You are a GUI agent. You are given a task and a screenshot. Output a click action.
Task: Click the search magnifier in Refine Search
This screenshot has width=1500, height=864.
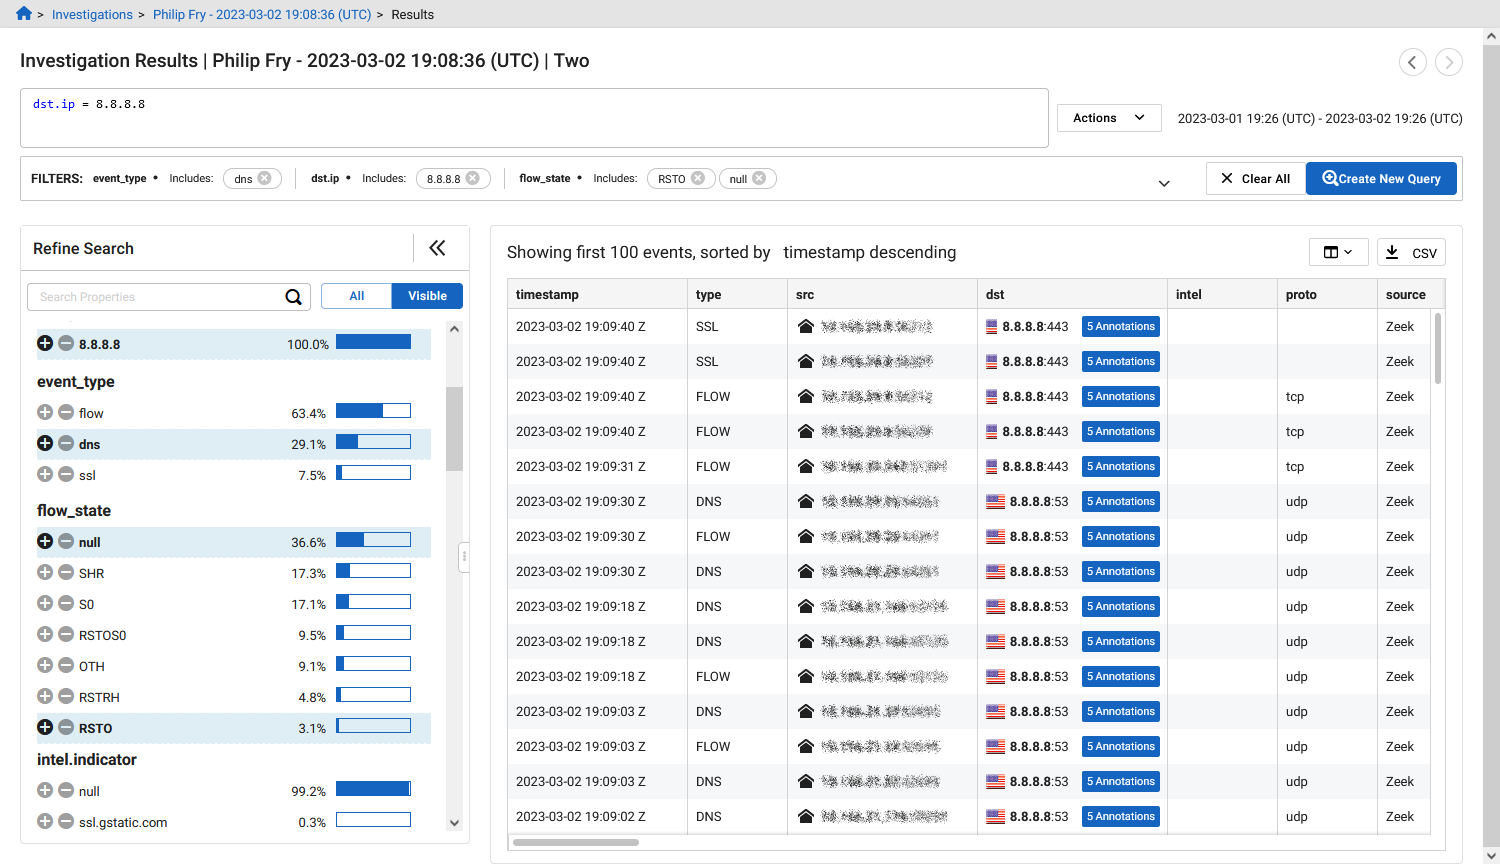[293, 296]
